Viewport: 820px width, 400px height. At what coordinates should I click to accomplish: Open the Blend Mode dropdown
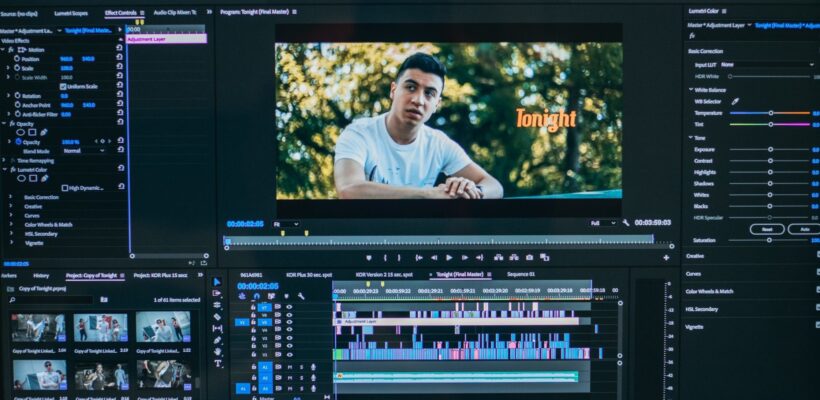84,151
